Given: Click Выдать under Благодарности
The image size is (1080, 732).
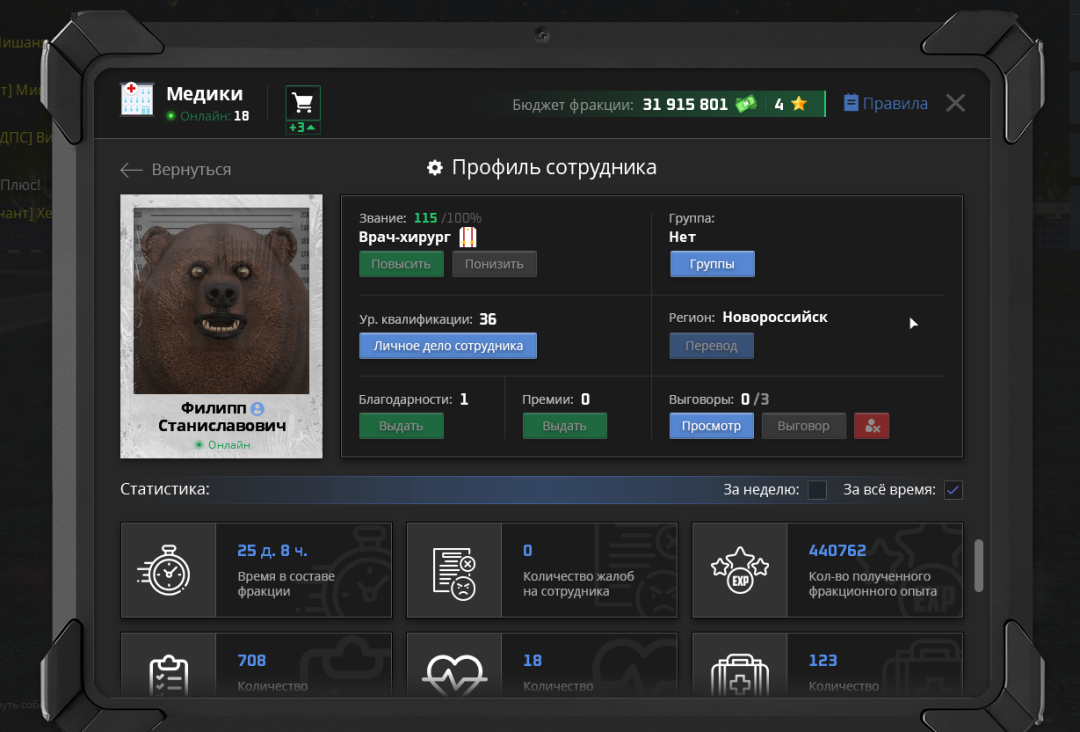Looking at the screenshot, I should click(401, 426).
